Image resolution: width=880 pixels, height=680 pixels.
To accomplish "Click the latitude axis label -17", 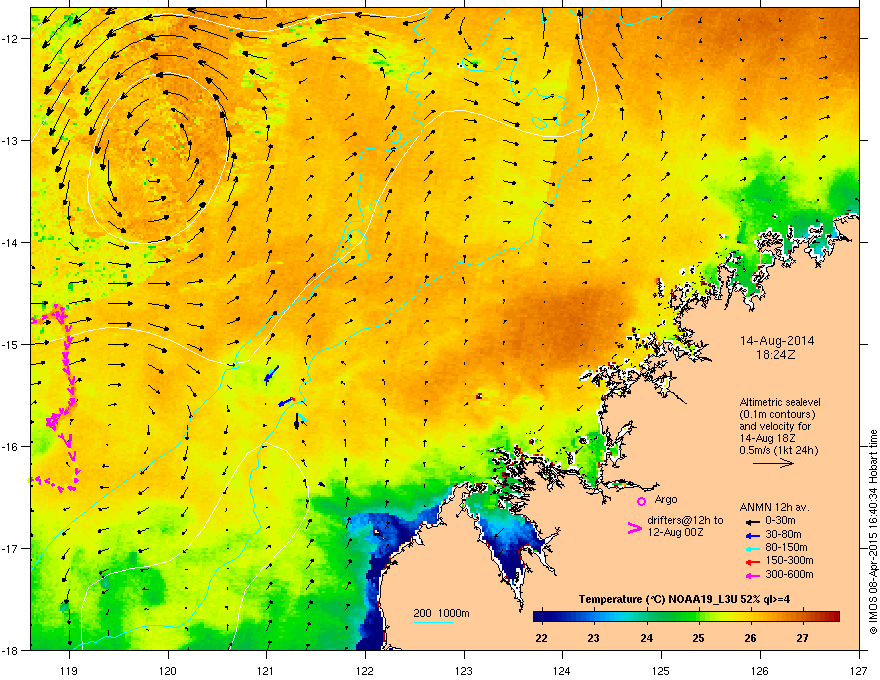I will click(x=11, y=548).
